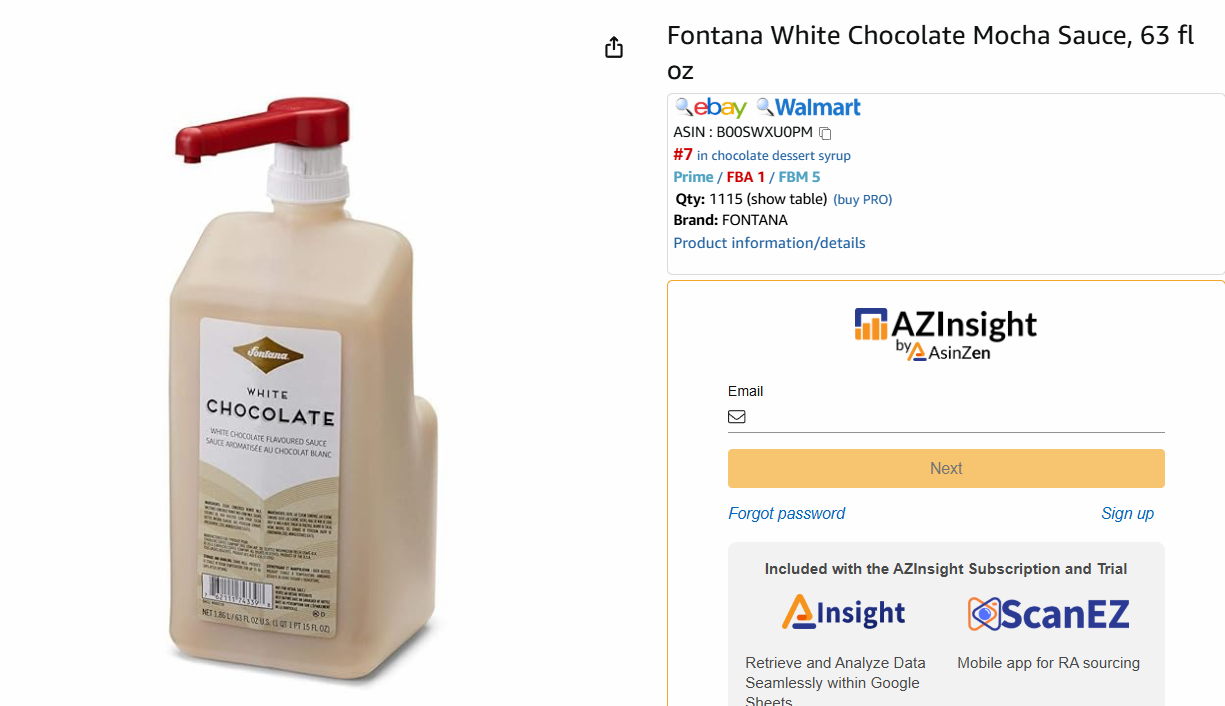Click the envelope icon in the Email field
This screenshot has width=1225, height=706.
pyautogui.click(x=737, y=417)
